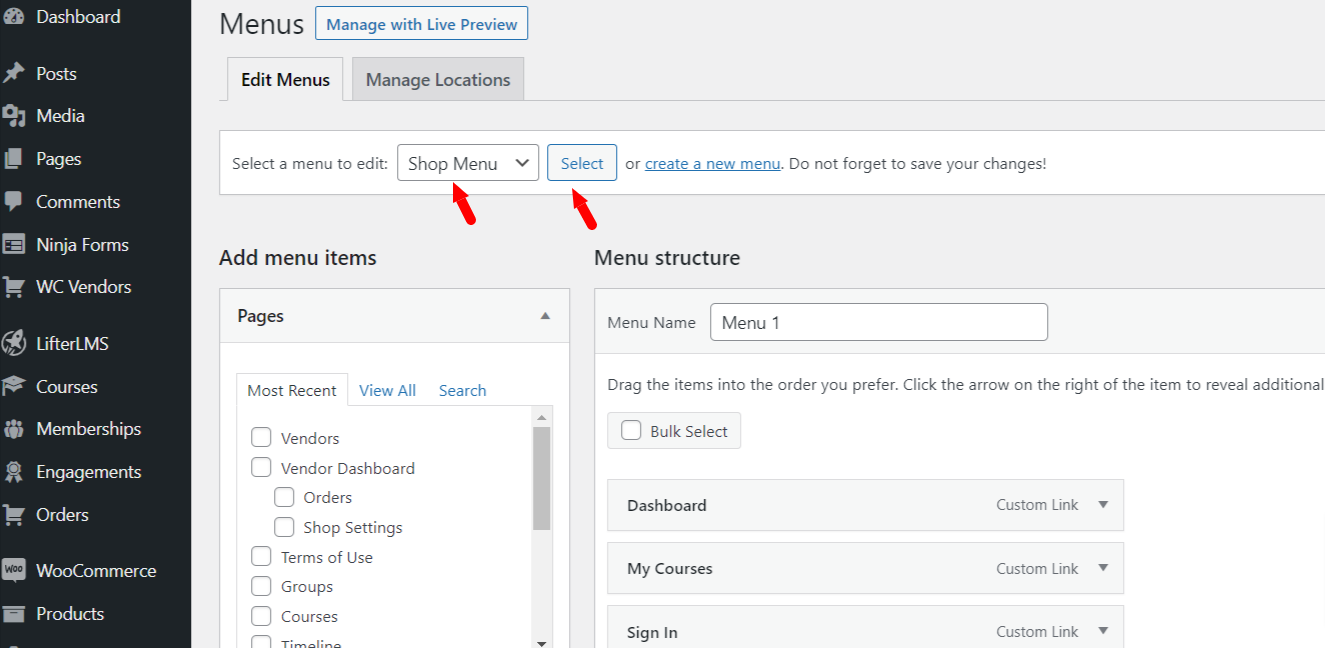
Task: Collapse the Pages panel with its arrow
Action: pos(545,316)
